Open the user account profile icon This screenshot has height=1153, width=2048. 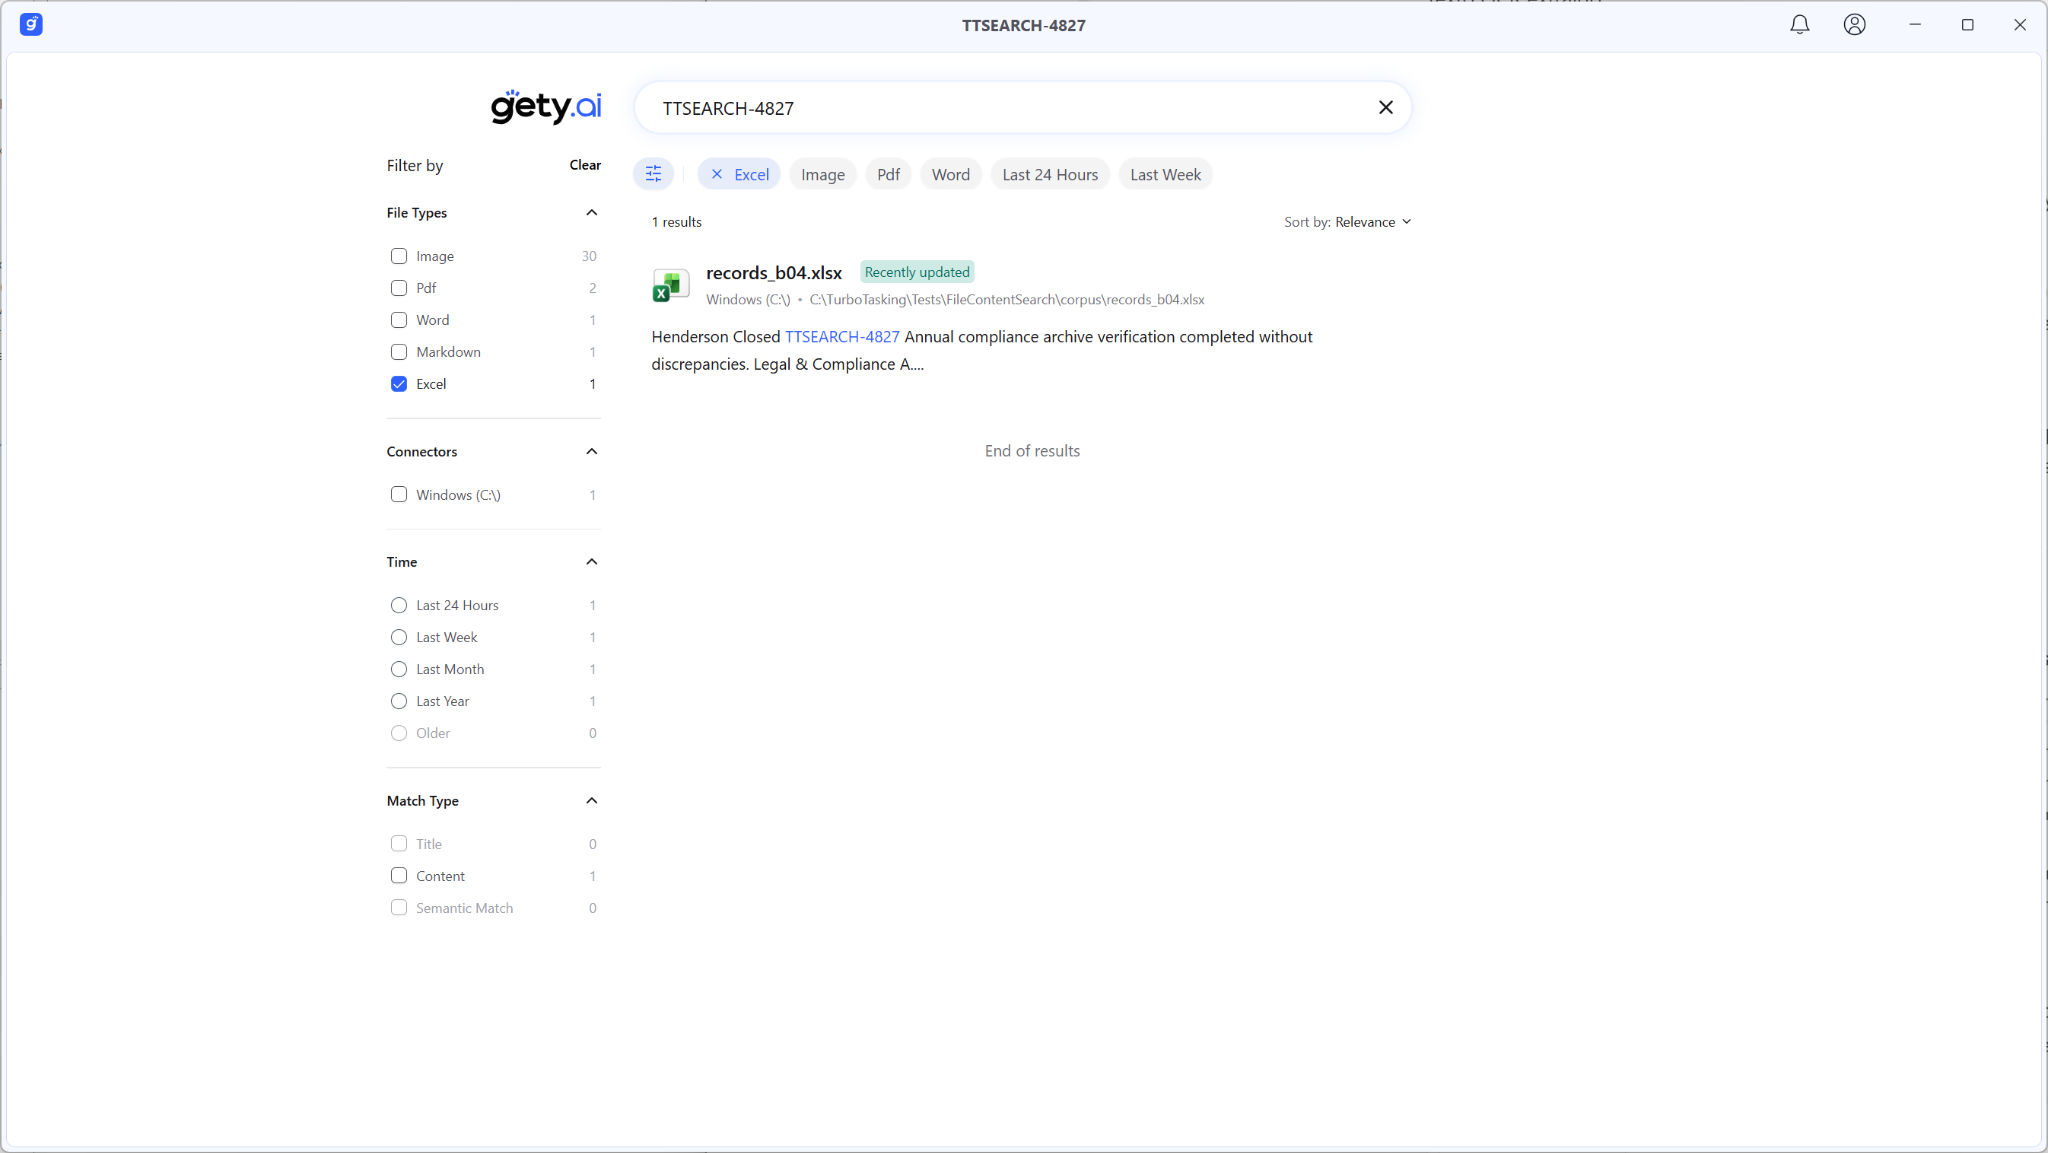coord(1854,25)
